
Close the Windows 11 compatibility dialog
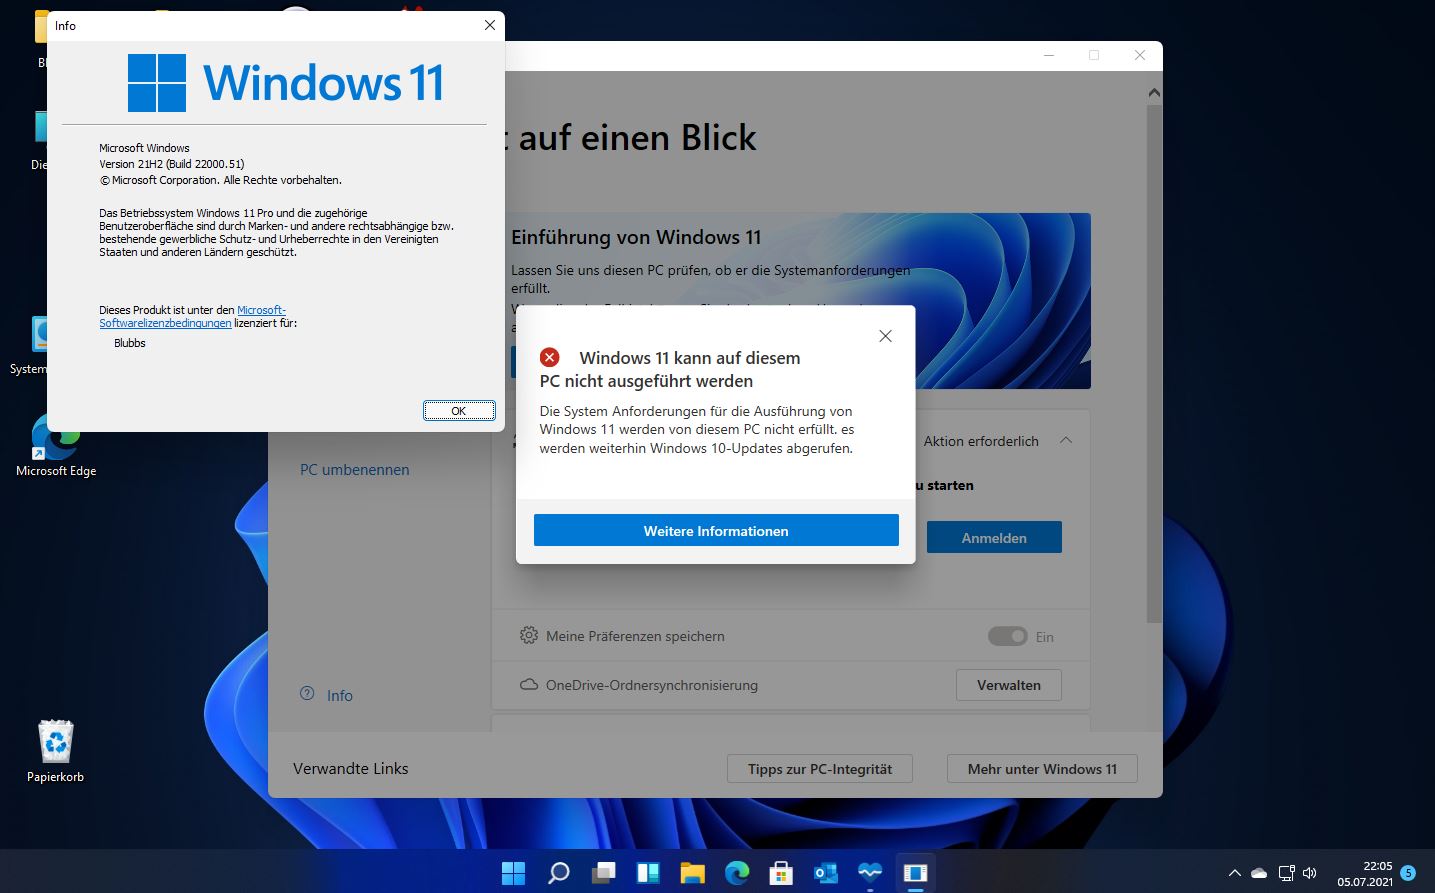[885, 336]
